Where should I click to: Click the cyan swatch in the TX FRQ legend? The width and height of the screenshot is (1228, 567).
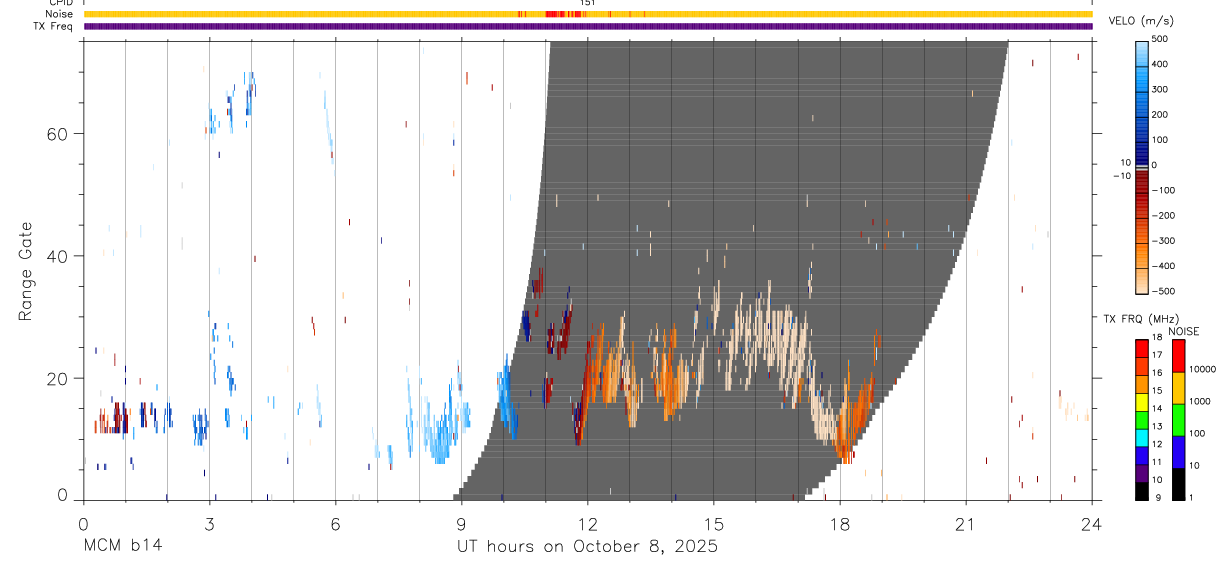coord(1142,438)
